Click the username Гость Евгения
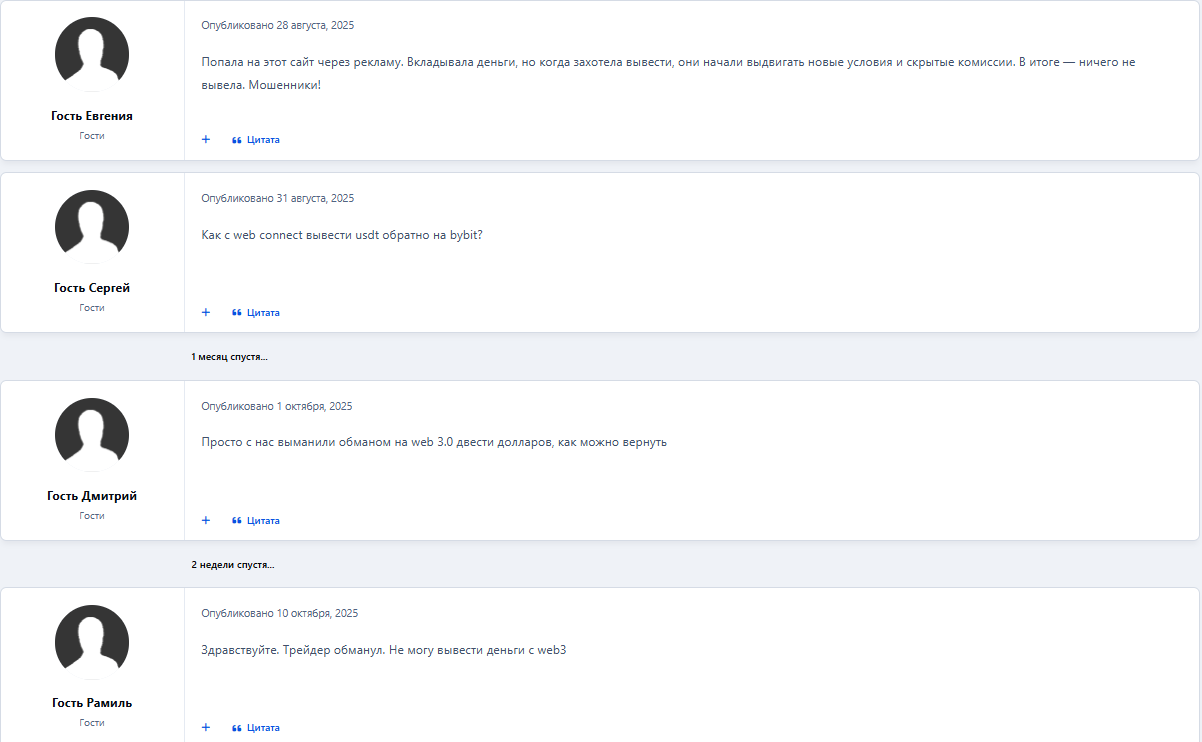 point(92,116)
